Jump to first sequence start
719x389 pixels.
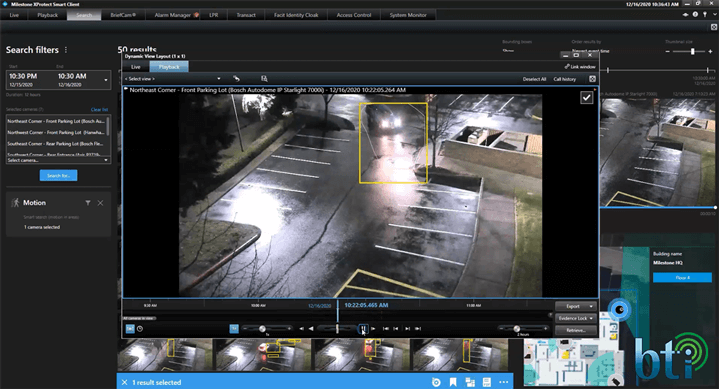[386, 328]
